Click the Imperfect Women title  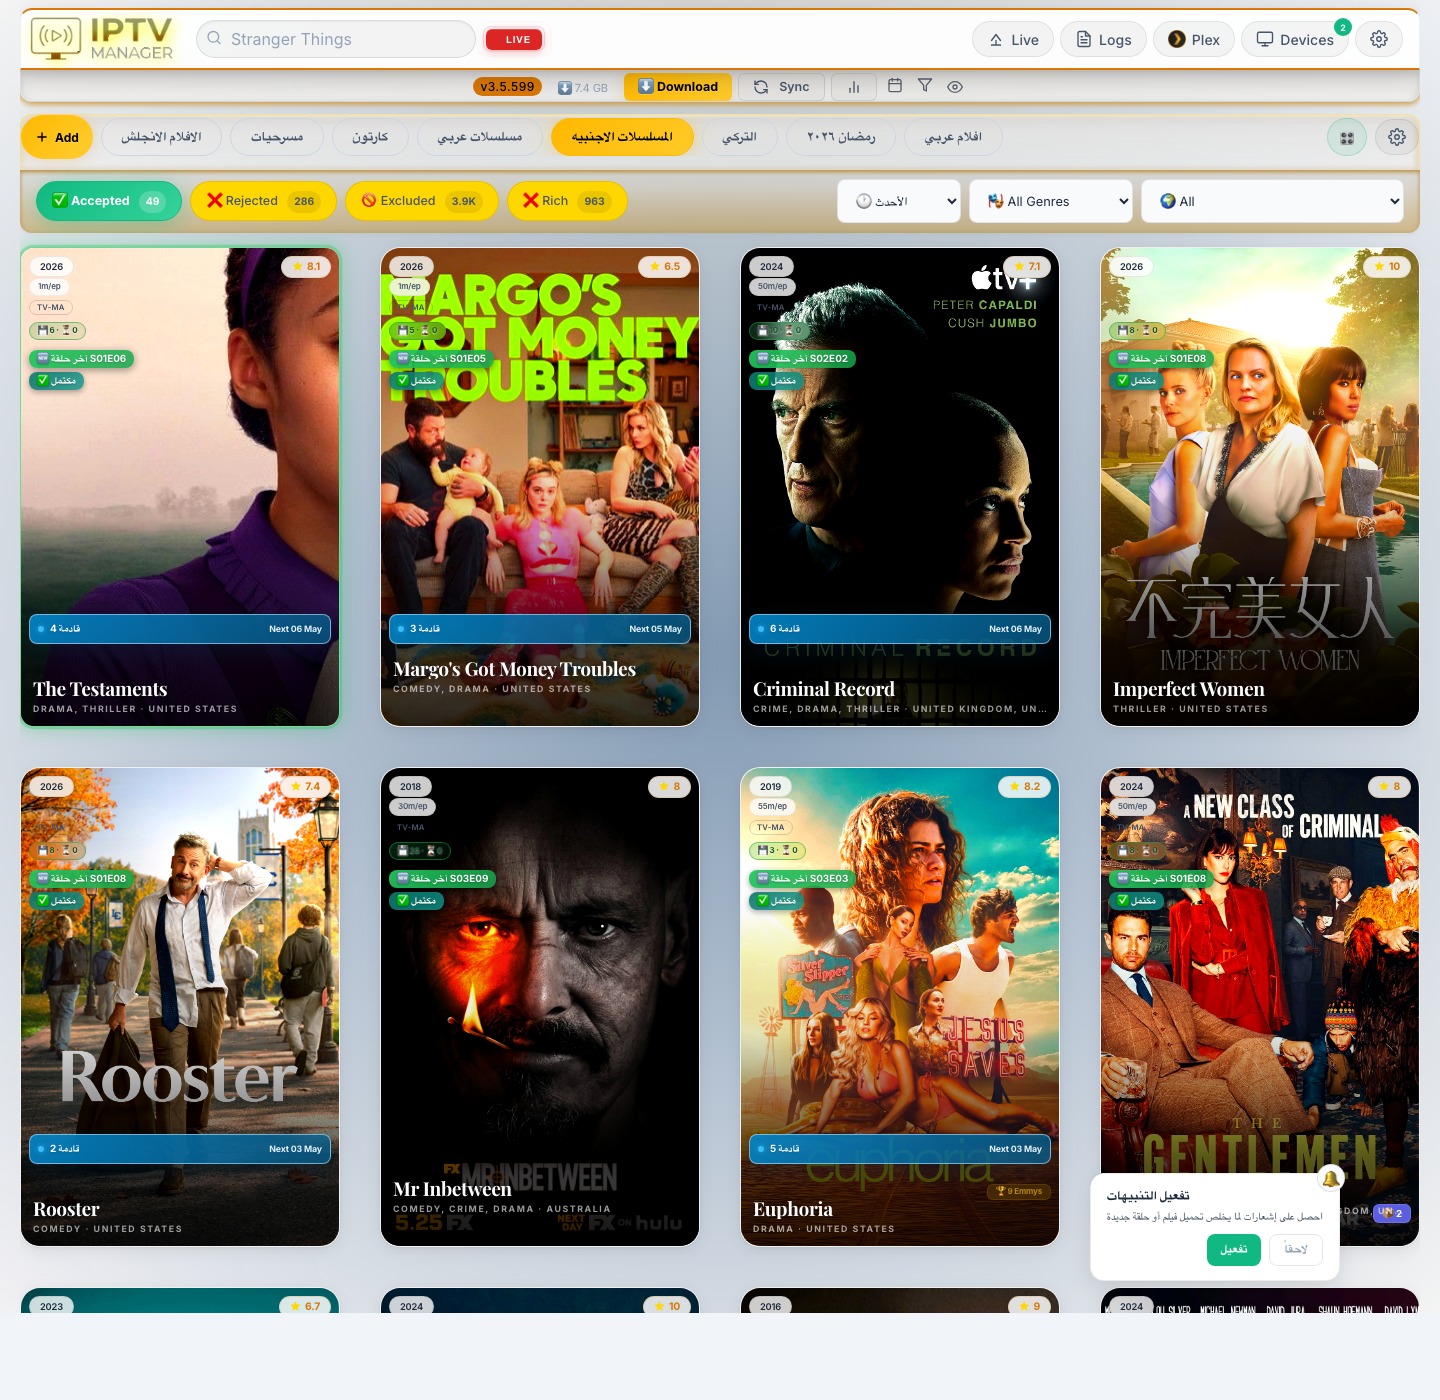1189,689
